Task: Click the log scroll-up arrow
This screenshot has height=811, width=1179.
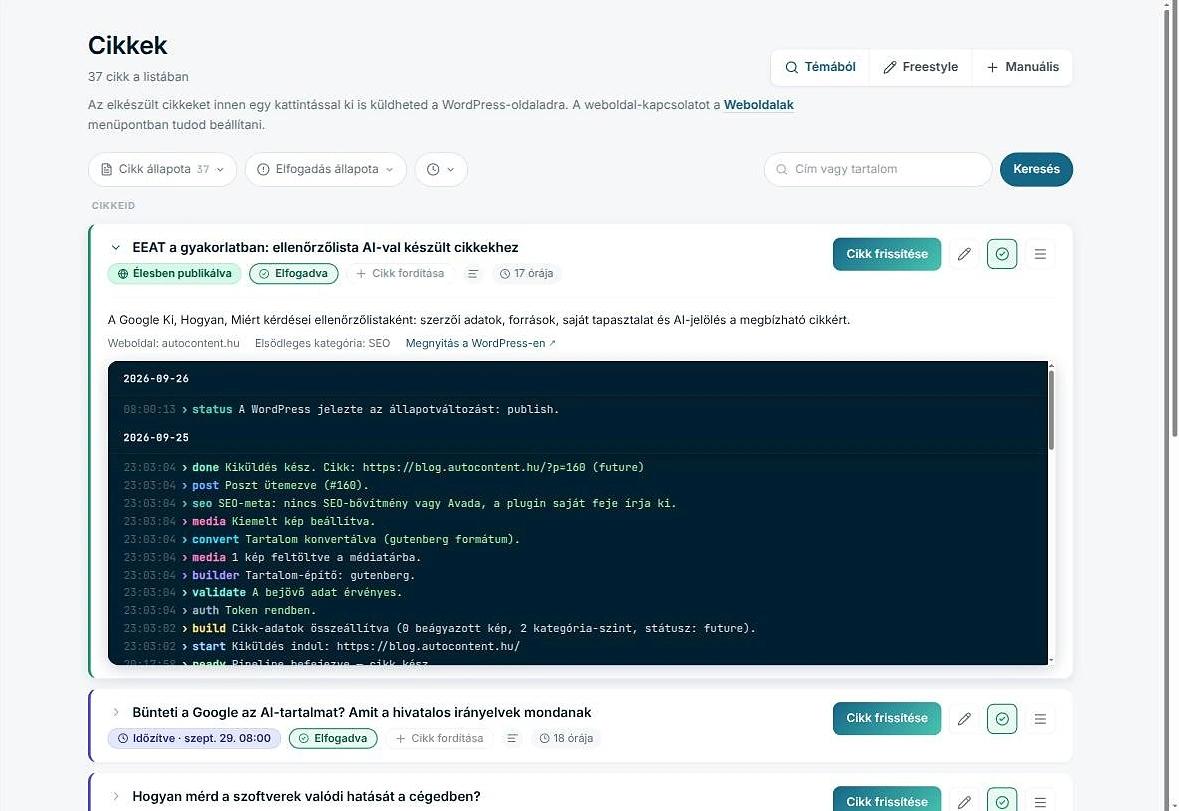Action: point(1050,365)
